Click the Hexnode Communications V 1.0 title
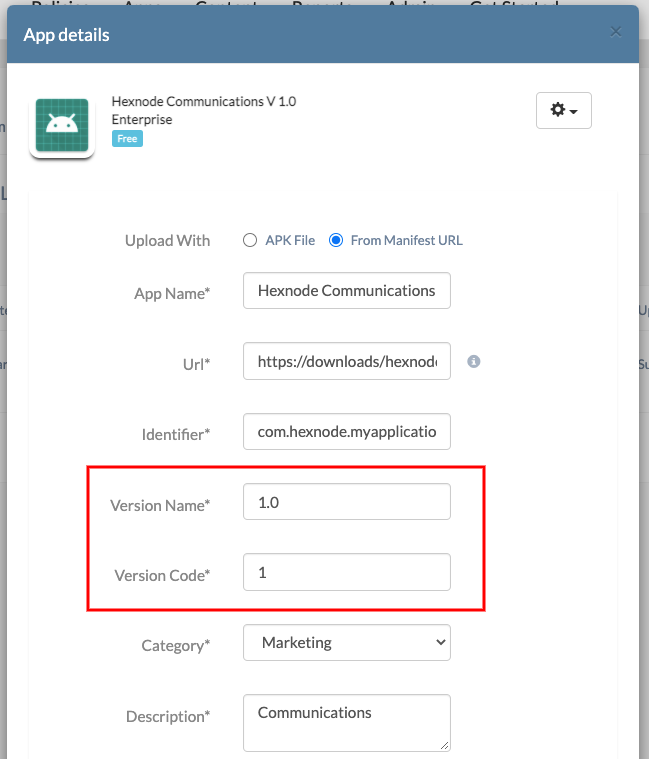This screenshot has height=759, width=649. pyautogui.click(x=204, y=102)
